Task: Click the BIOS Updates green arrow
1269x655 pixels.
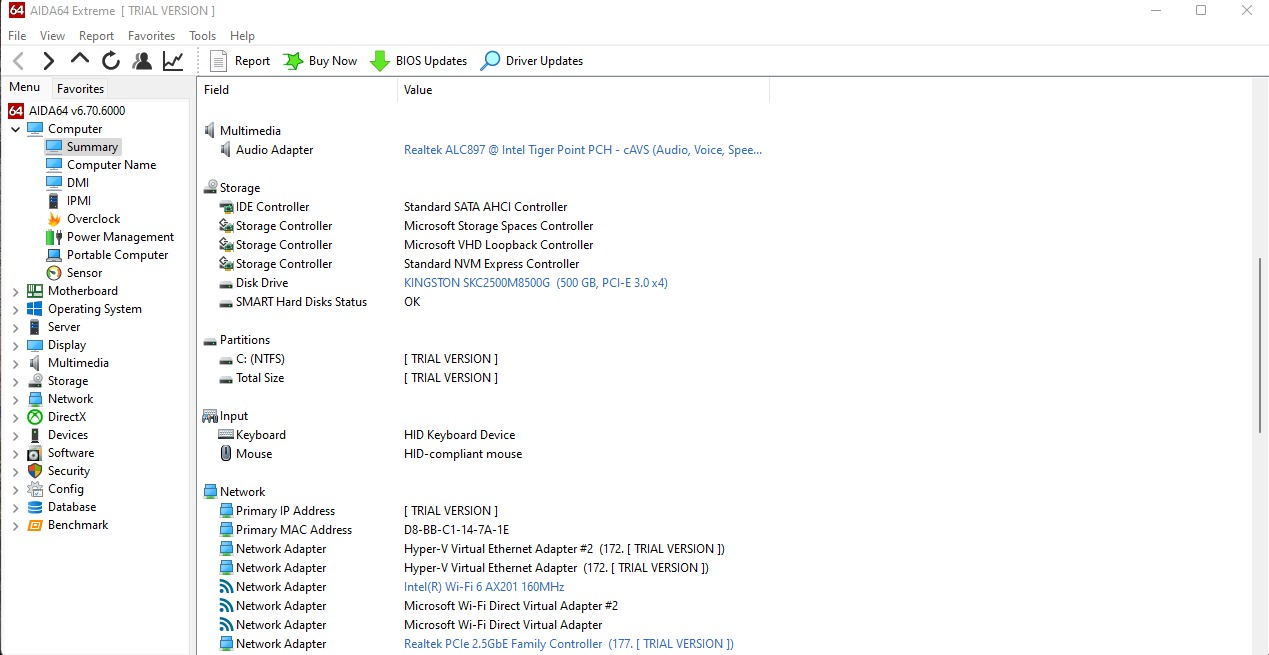Action: coord(380,61)
